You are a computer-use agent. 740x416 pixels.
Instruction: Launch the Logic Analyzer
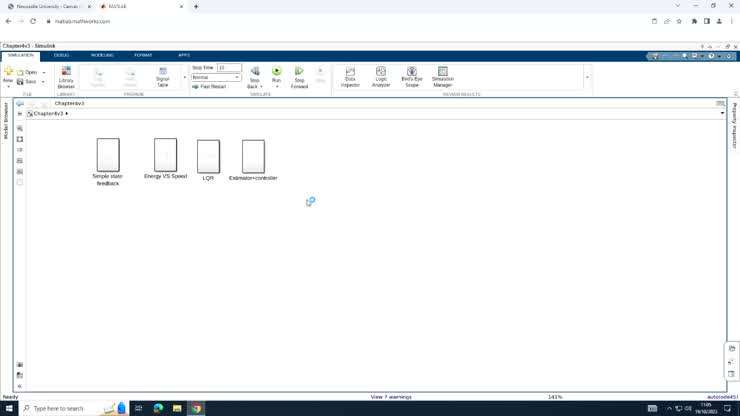click(381, 76)
